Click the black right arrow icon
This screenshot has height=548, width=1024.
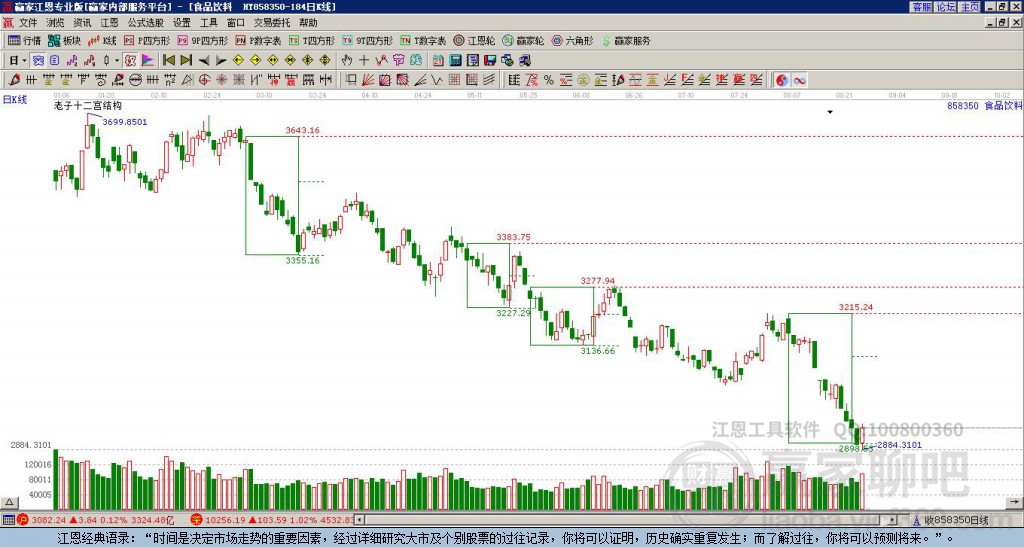click(x=221, y=60)
